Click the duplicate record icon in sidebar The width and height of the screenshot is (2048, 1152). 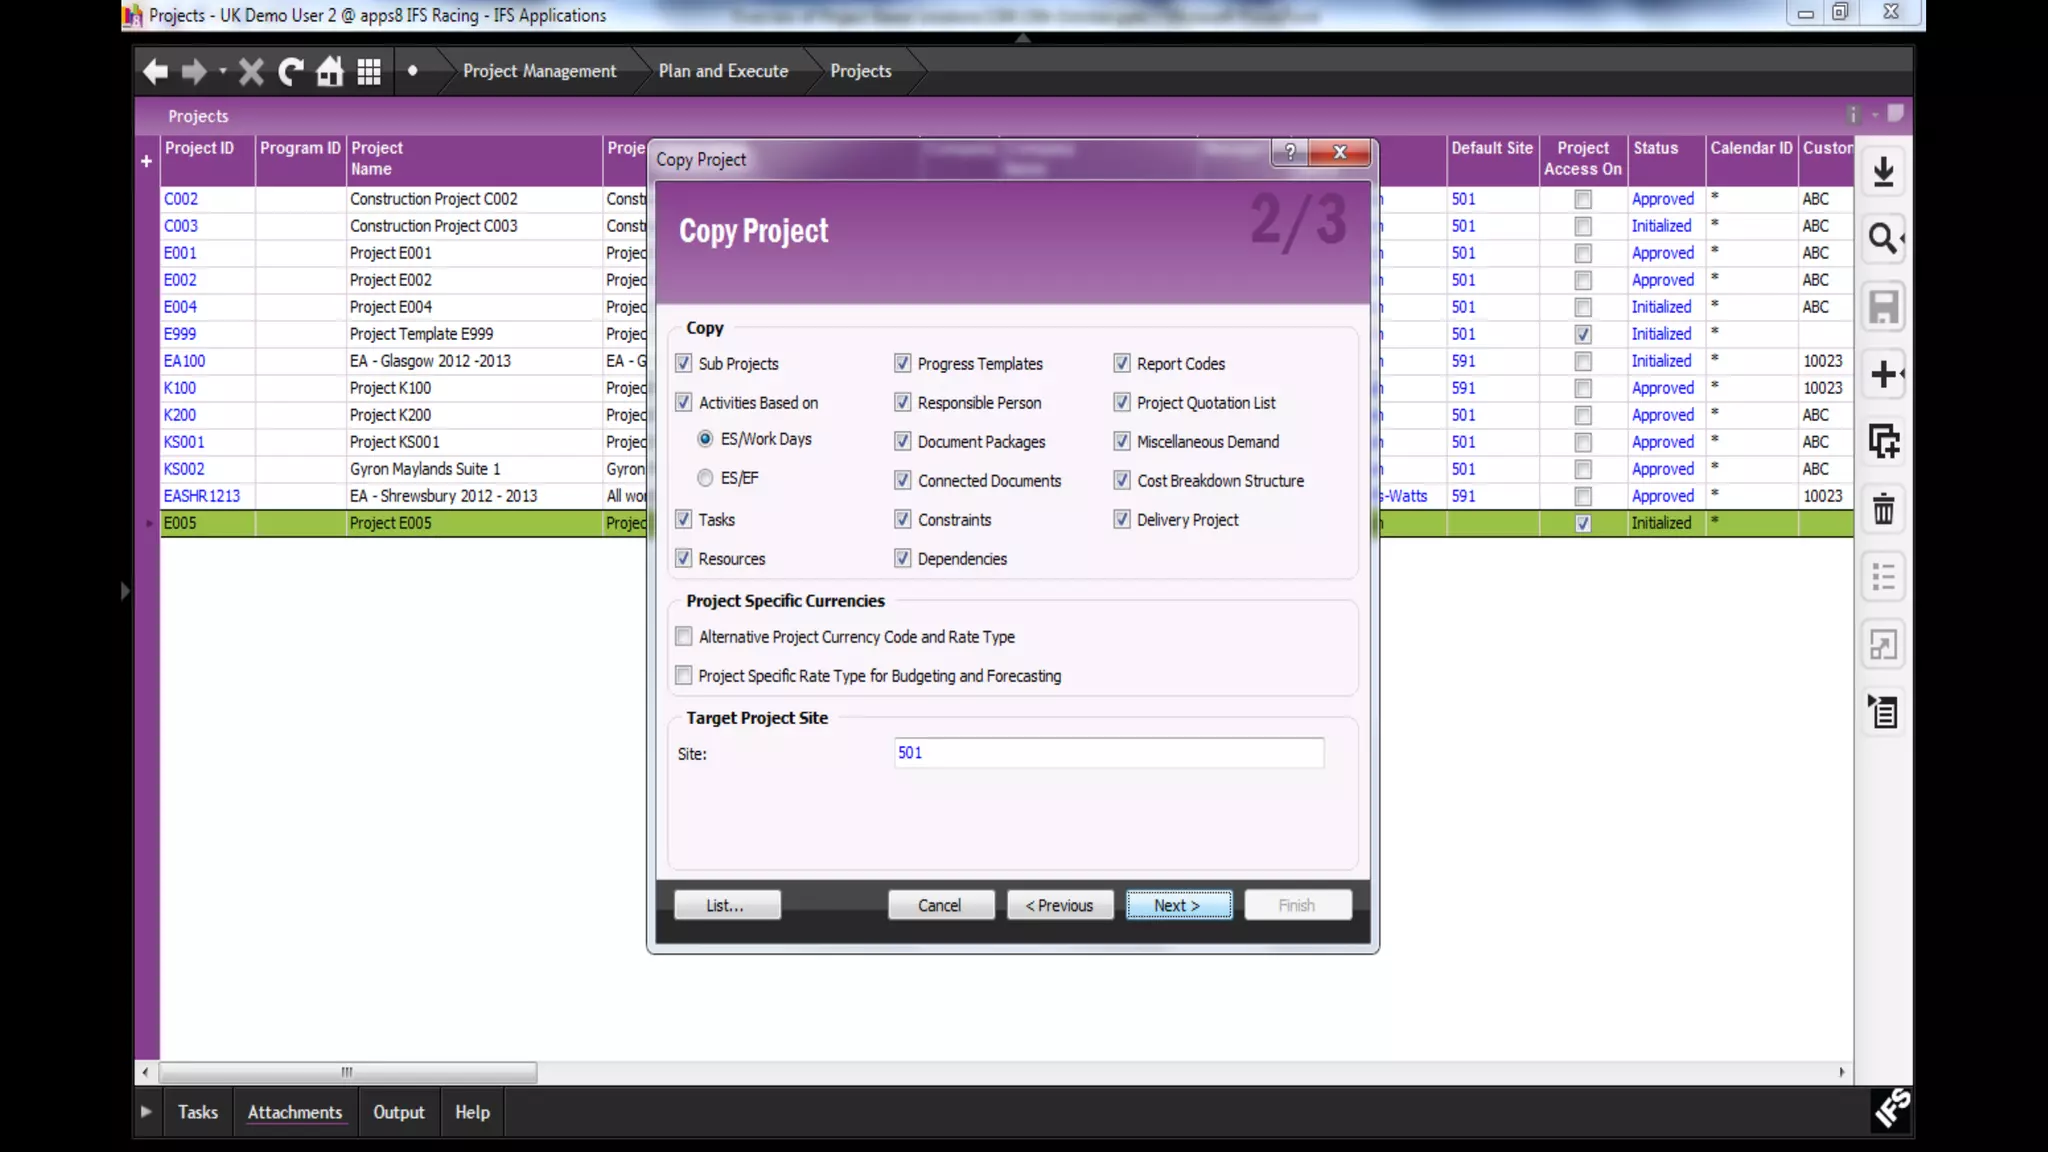[x=1883, y=441]
